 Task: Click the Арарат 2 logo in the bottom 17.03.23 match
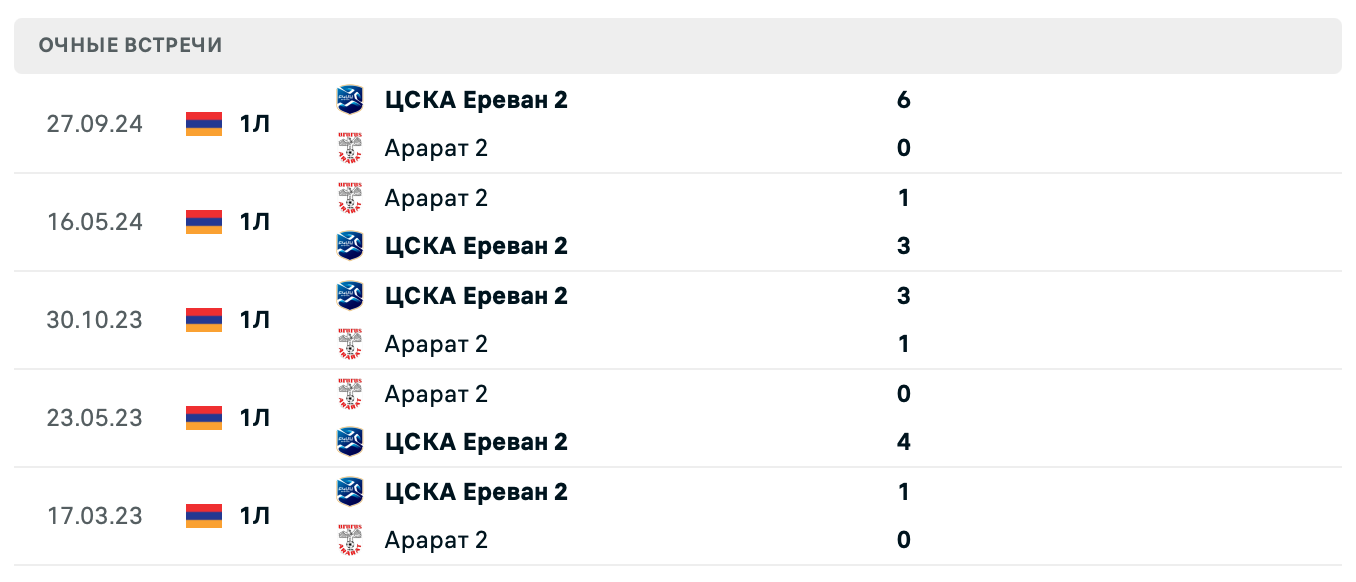[351, 540]
